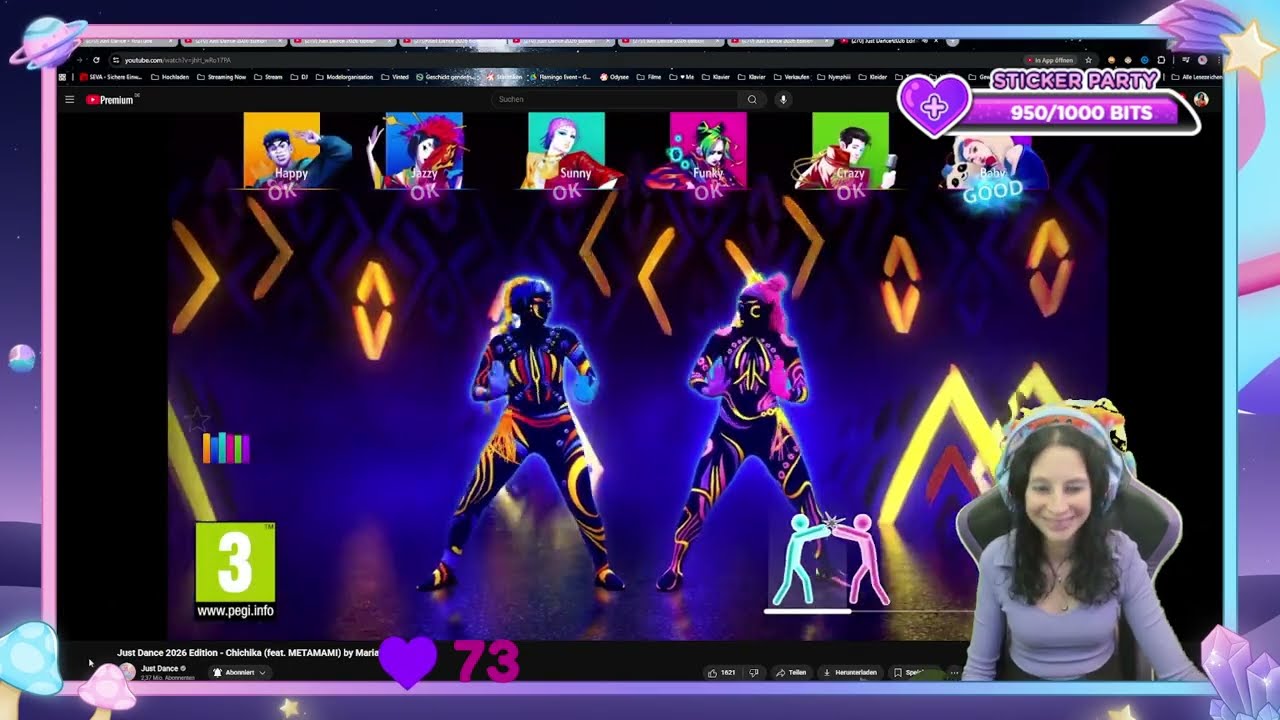Open the 'Kleider' bookmarks folder
The image size is (1280, 720).
tap(873, 77)
